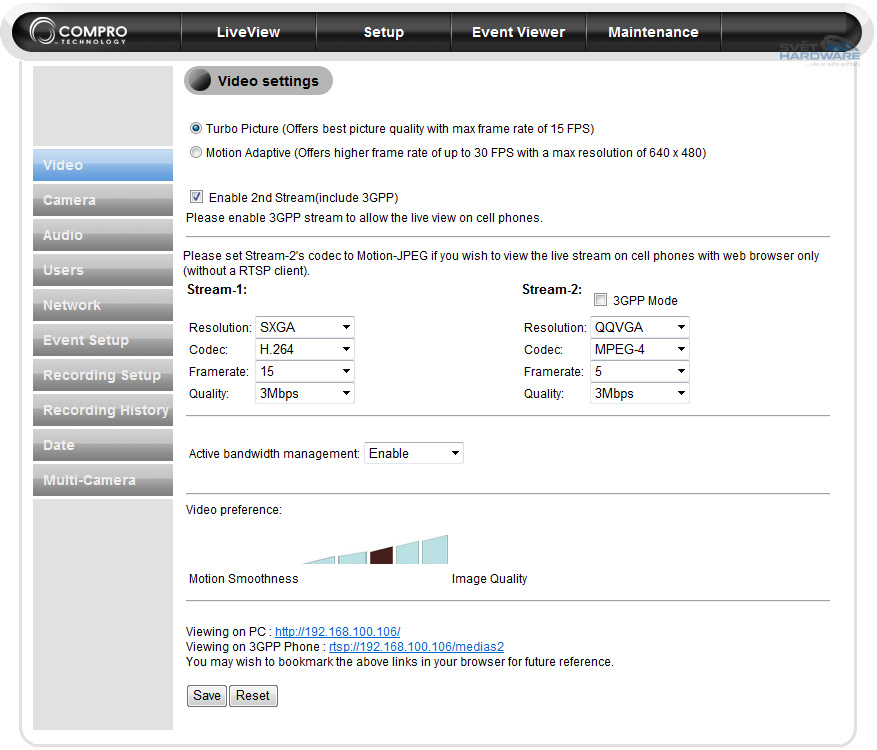Click the Video settings header bullet icon
This screenshot has width=877, height=750.
tap(201, 81)
